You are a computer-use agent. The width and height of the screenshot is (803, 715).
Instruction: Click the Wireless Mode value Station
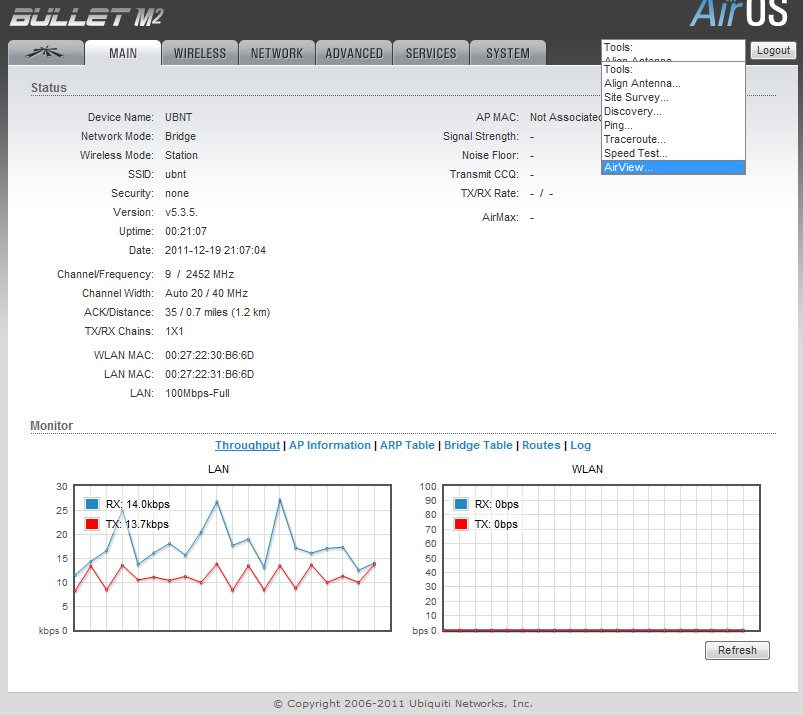click(181, 155)
